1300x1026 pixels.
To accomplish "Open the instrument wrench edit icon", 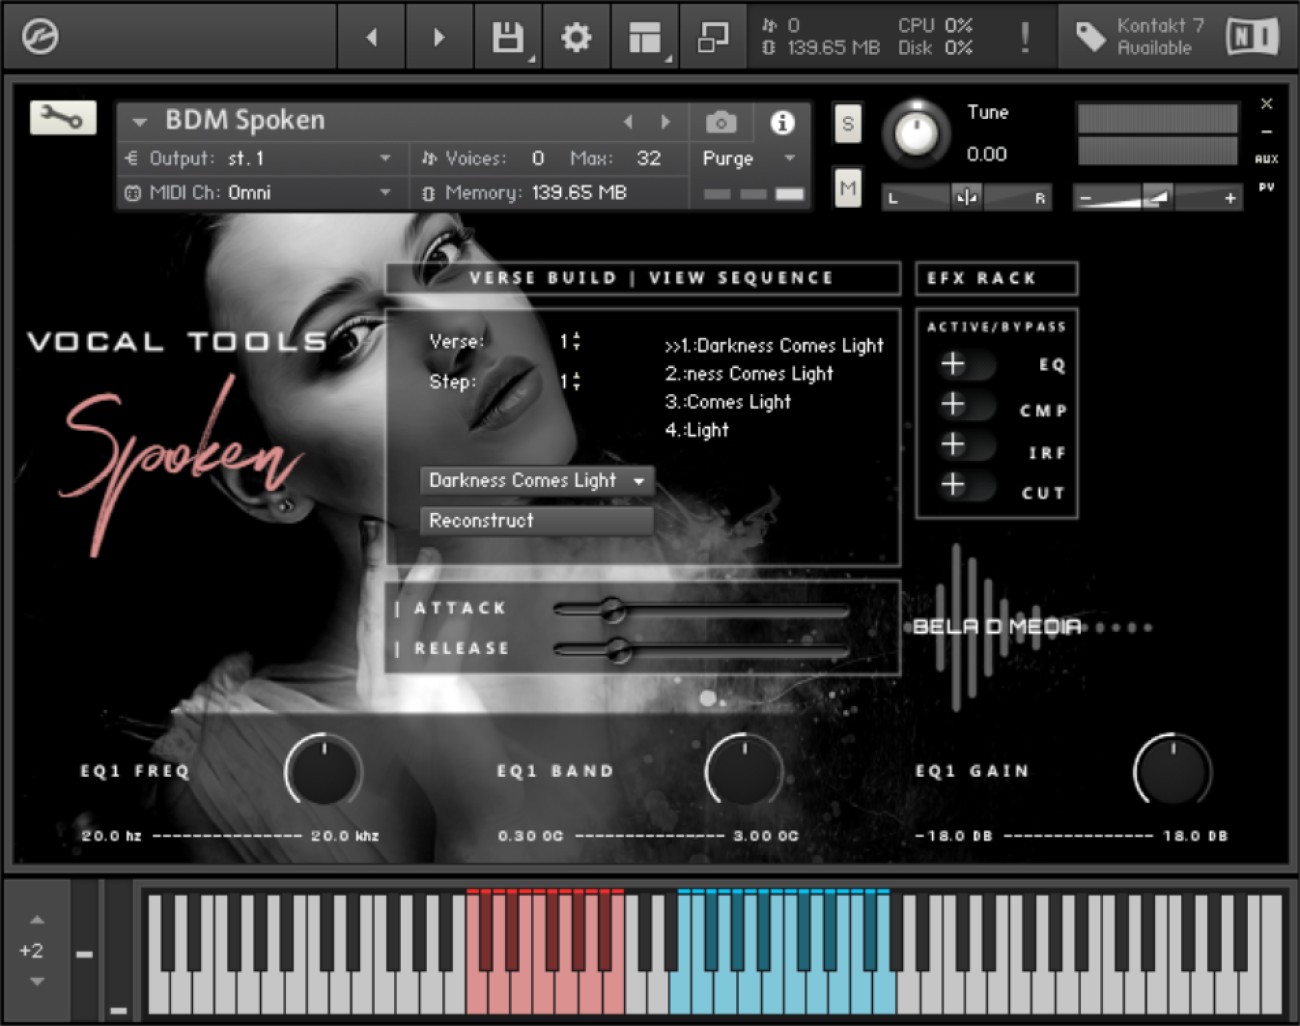I will click(x=62, y=119).
